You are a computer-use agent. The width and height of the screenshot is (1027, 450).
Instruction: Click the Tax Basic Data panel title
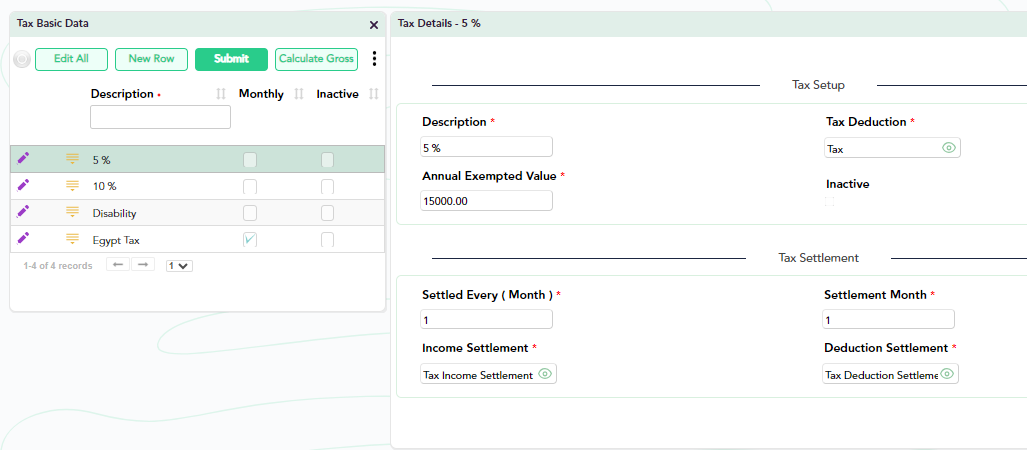point(53,24)
